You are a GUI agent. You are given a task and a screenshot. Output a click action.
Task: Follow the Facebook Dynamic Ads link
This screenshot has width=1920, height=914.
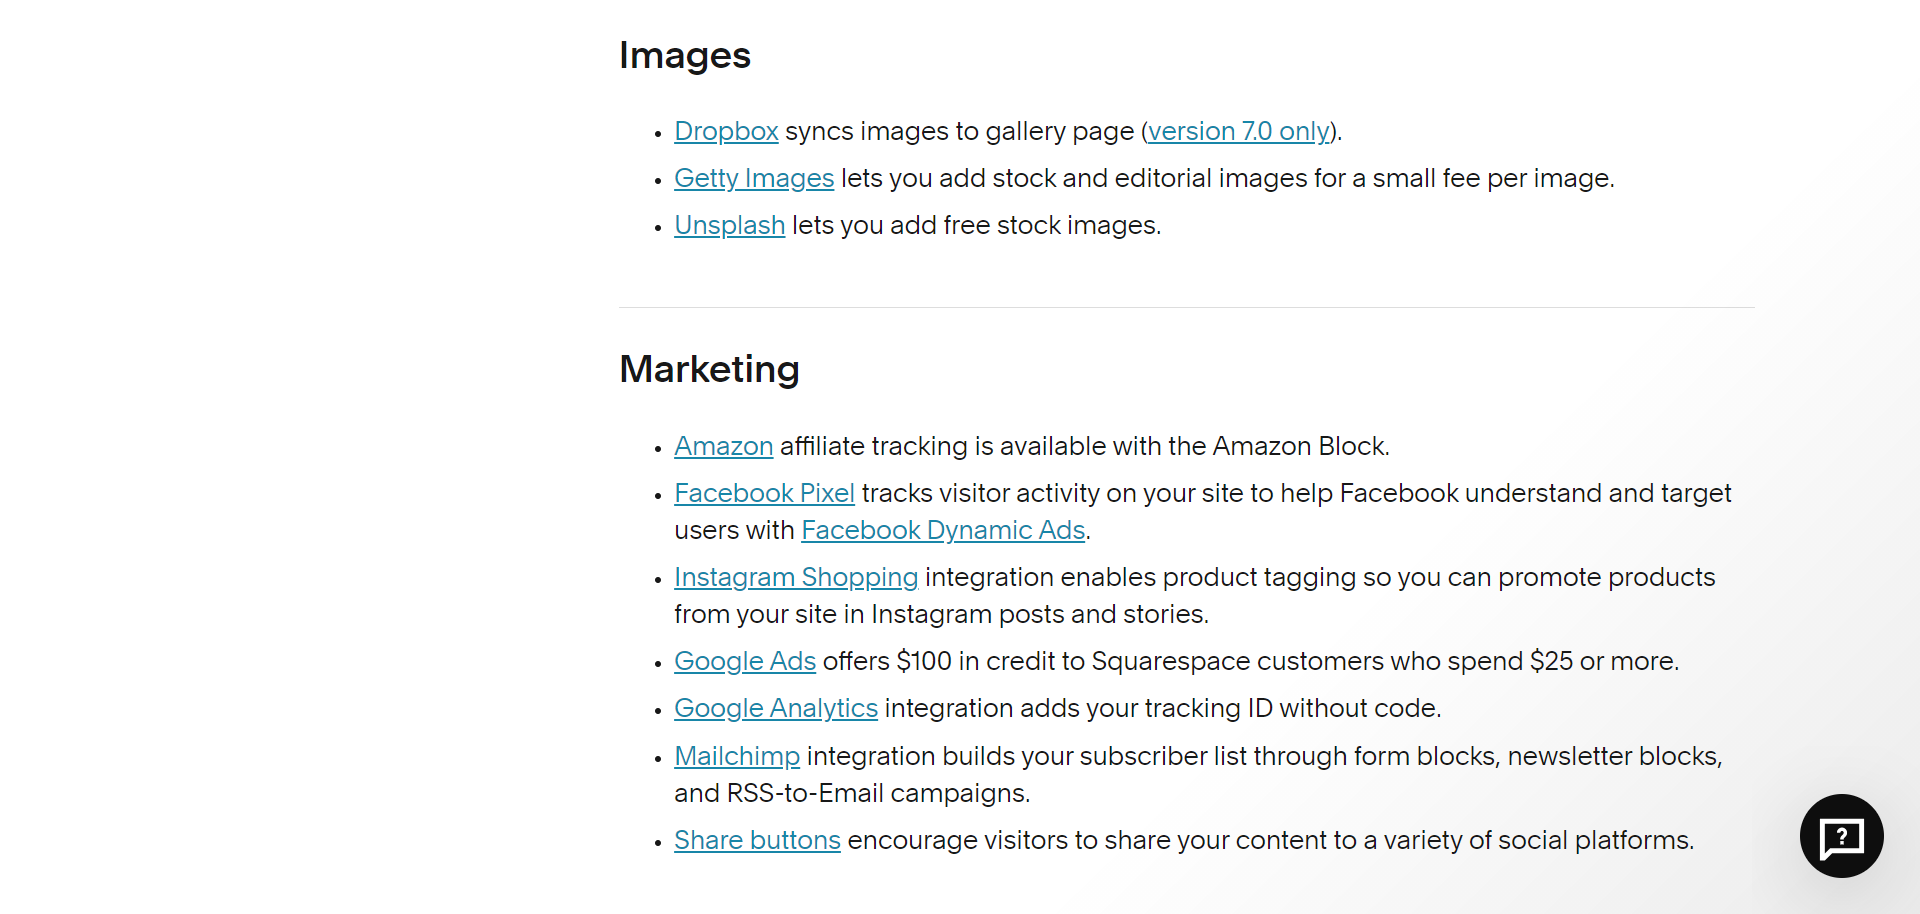point(943,530)
